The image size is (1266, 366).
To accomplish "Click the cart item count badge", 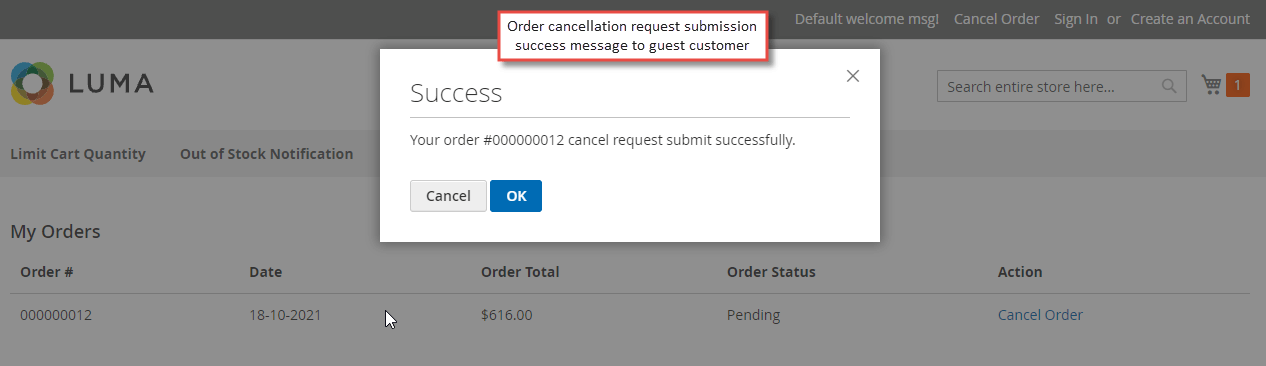I will click(x=1237, y=86).
